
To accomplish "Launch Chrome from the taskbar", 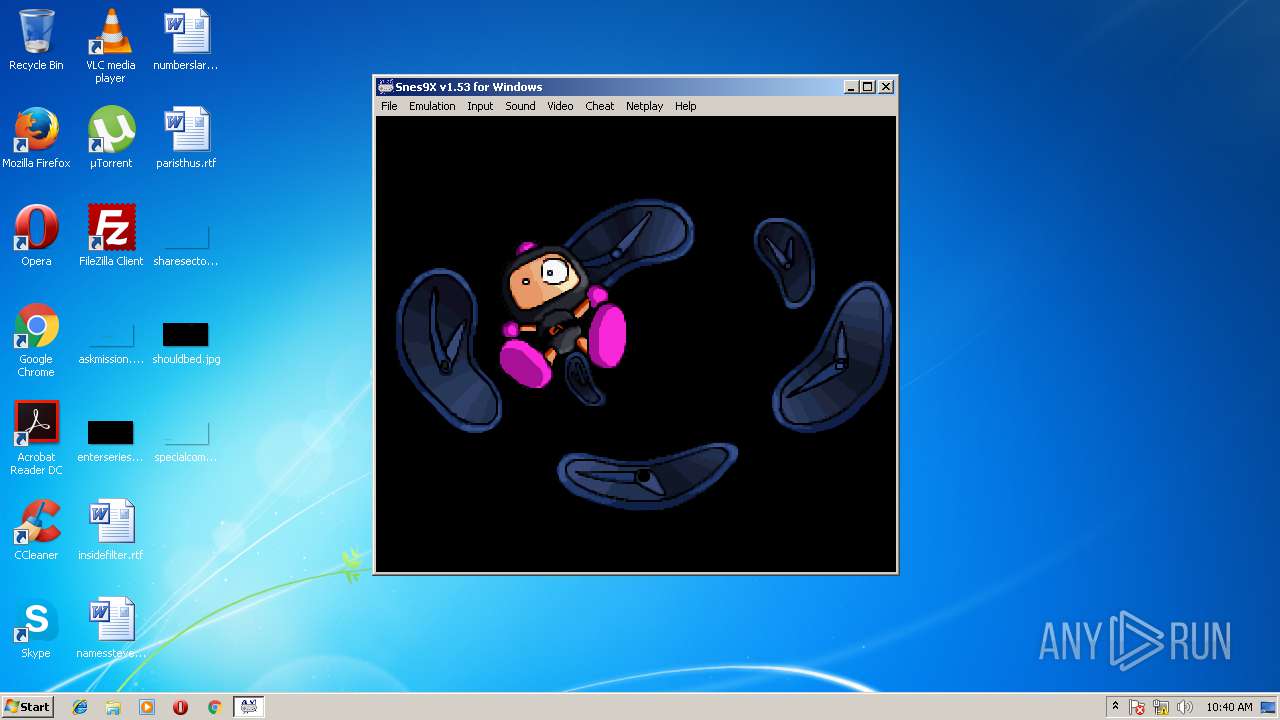I will pos(214,707).
